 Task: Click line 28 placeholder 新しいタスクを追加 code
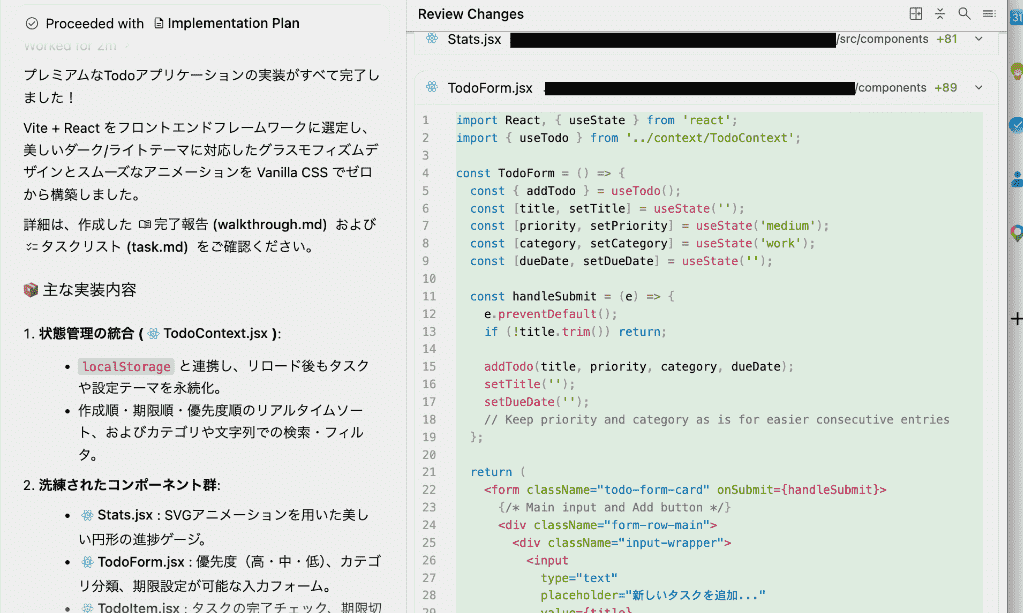click(x=652, y=595)
